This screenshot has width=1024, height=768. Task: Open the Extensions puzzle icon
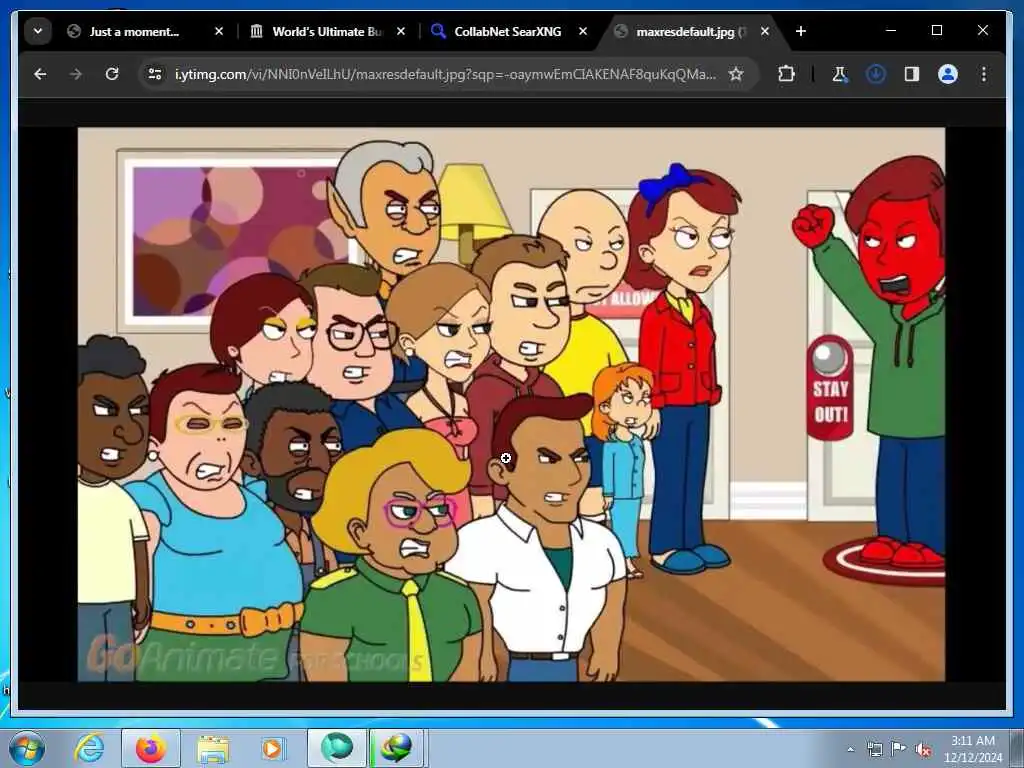[x=786, y=74]
